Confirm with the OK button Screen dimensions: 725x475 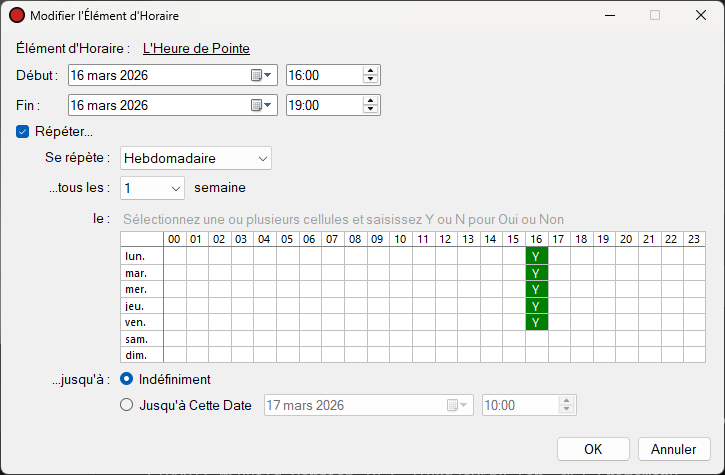[593, 449]
